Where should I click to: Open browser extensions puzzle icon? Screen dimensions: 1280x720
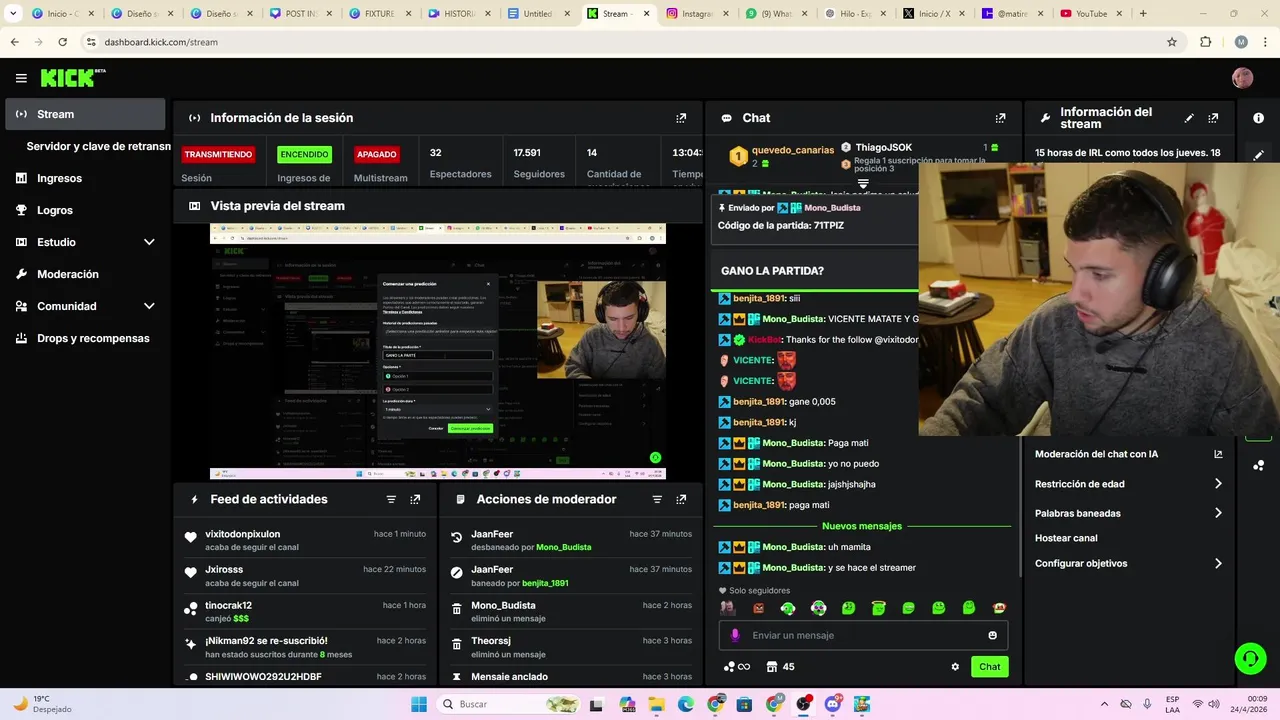click(1205, 42)
